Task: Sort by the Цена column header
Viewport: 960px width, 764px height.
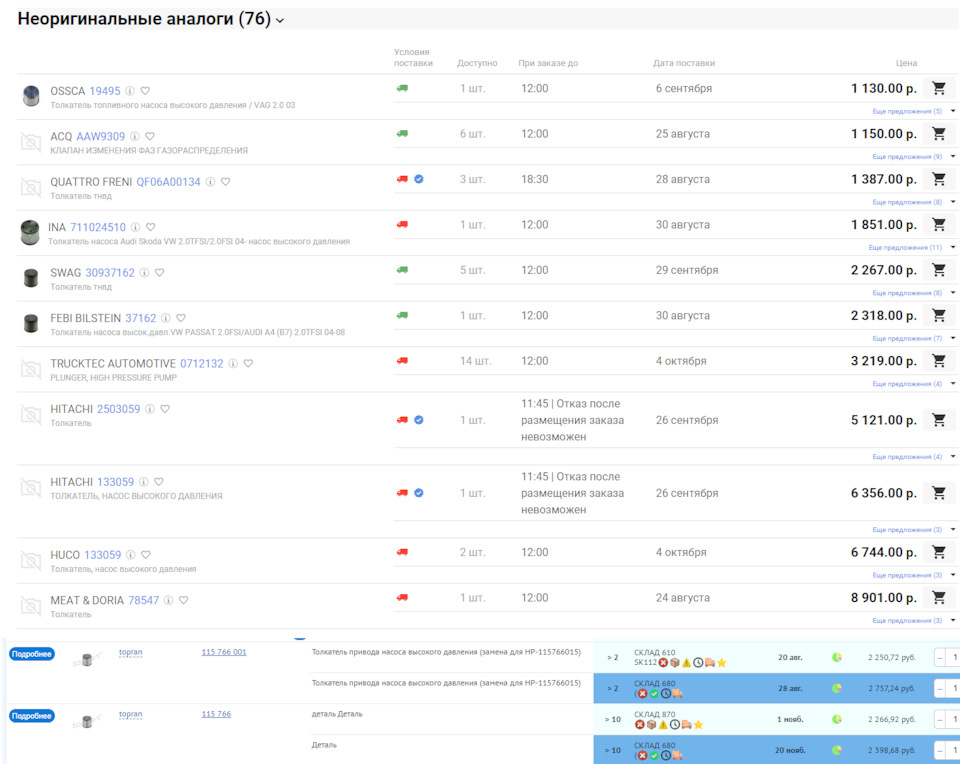Action: tap(906, 63)
